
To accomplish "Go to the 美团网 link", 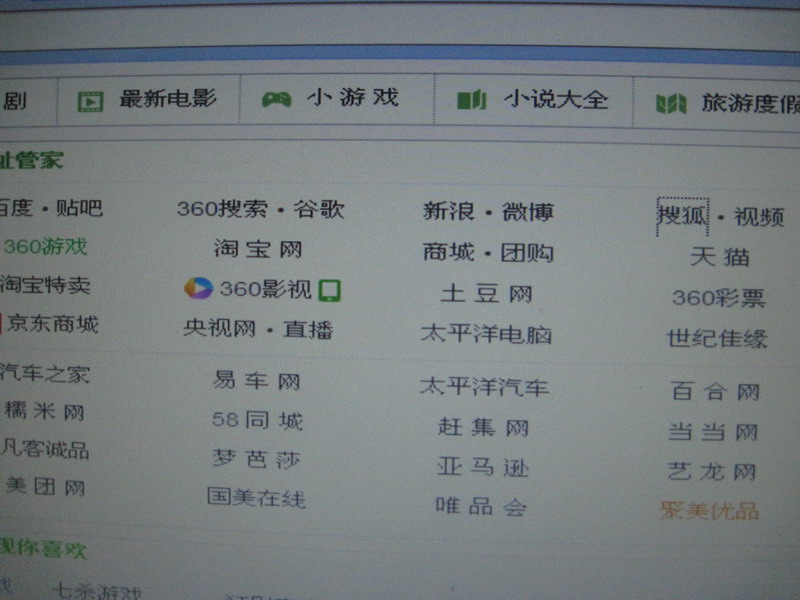I will 45,486.
